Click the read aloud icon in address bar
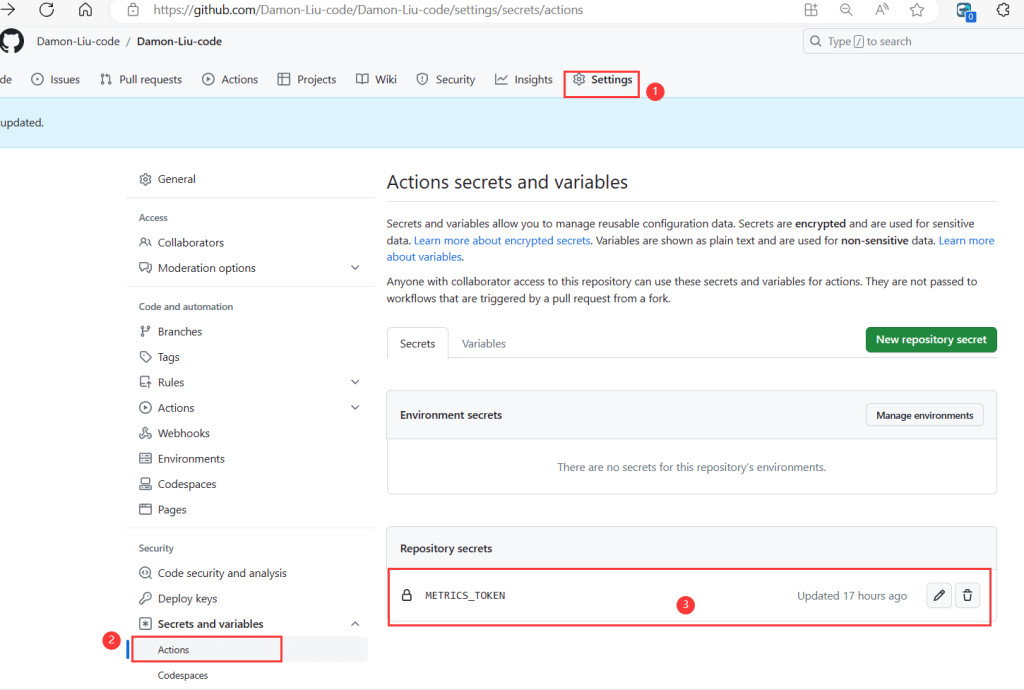This screenshot has height=690, width=1024. pos(882,10)
